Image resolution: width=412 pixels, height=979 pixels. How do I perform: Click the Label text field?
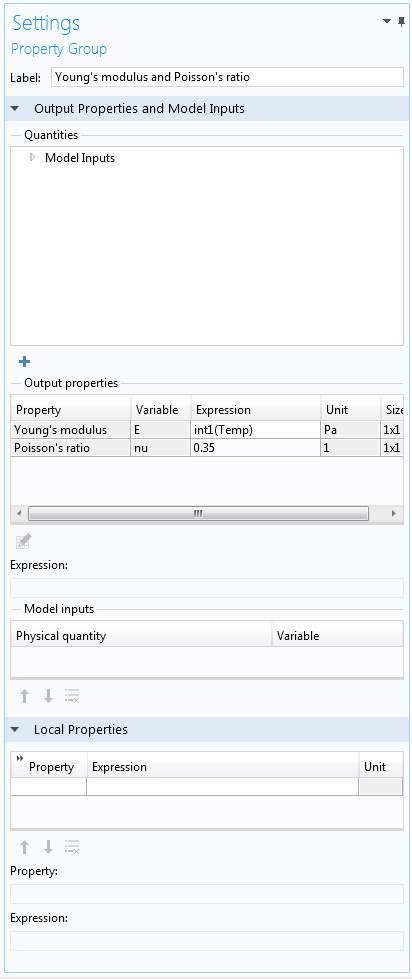pos(227,77)
